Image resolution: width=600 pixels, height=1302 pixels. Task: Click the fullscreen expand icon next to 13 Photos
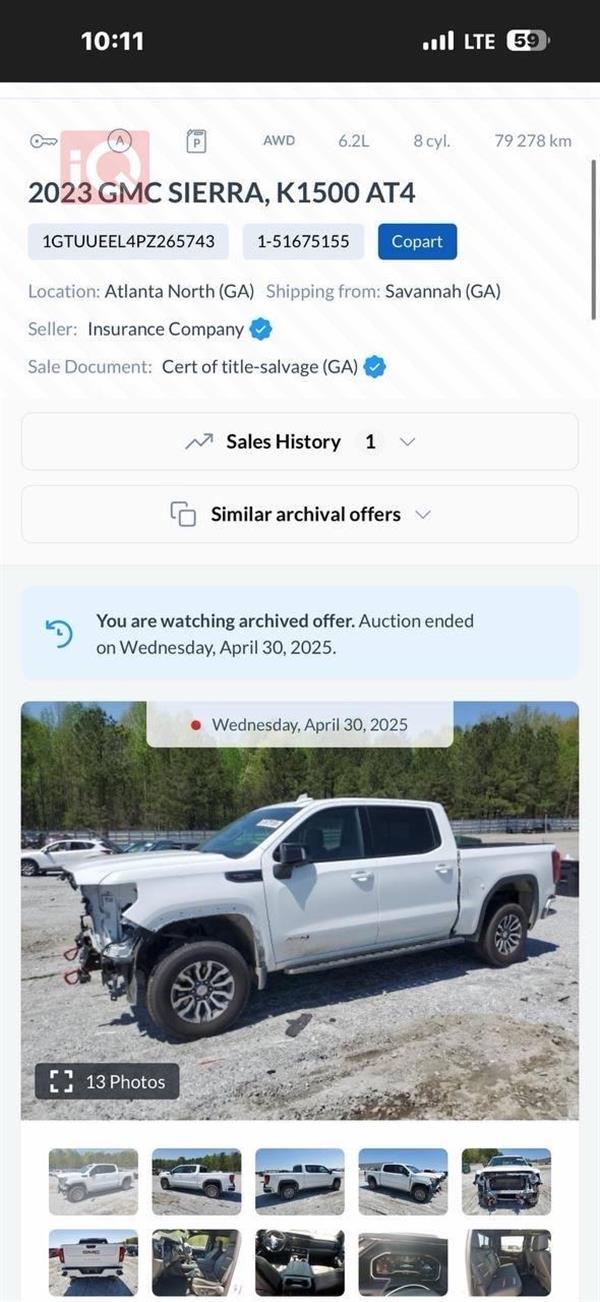point(62,1081)
